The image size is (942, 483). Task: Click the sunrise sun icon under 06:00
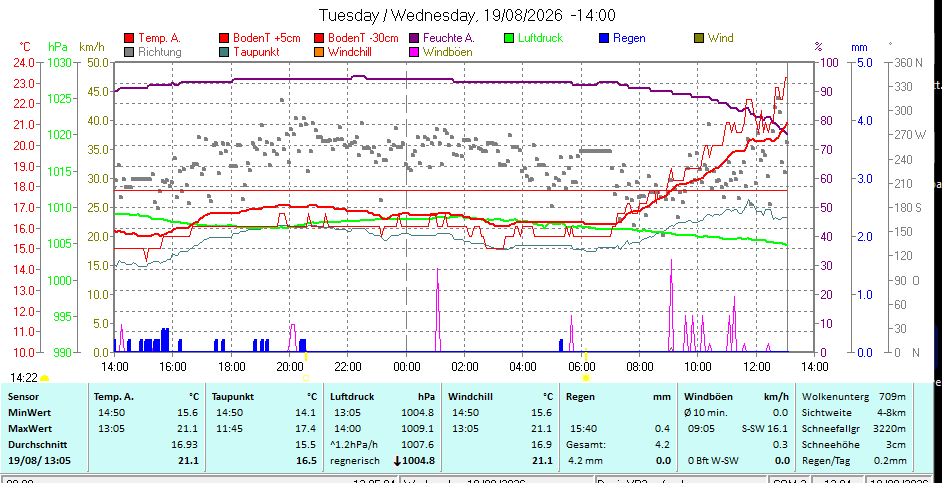586,378
